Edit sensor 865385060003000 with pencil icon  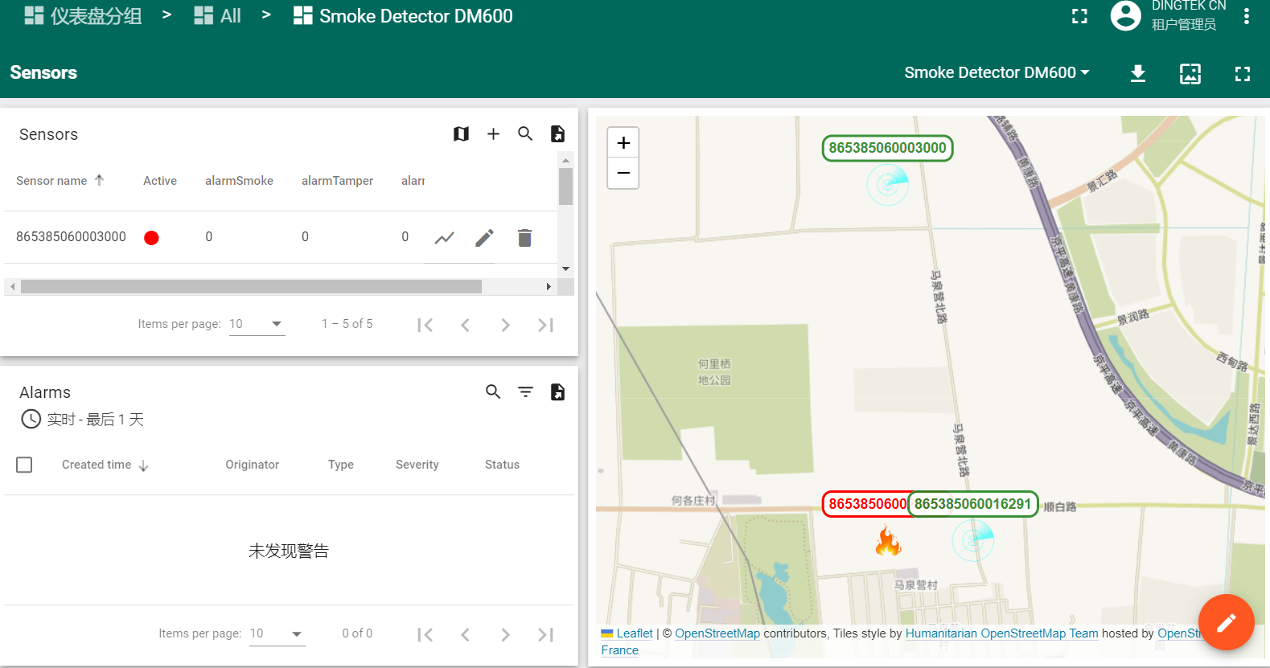pos(484,237)
